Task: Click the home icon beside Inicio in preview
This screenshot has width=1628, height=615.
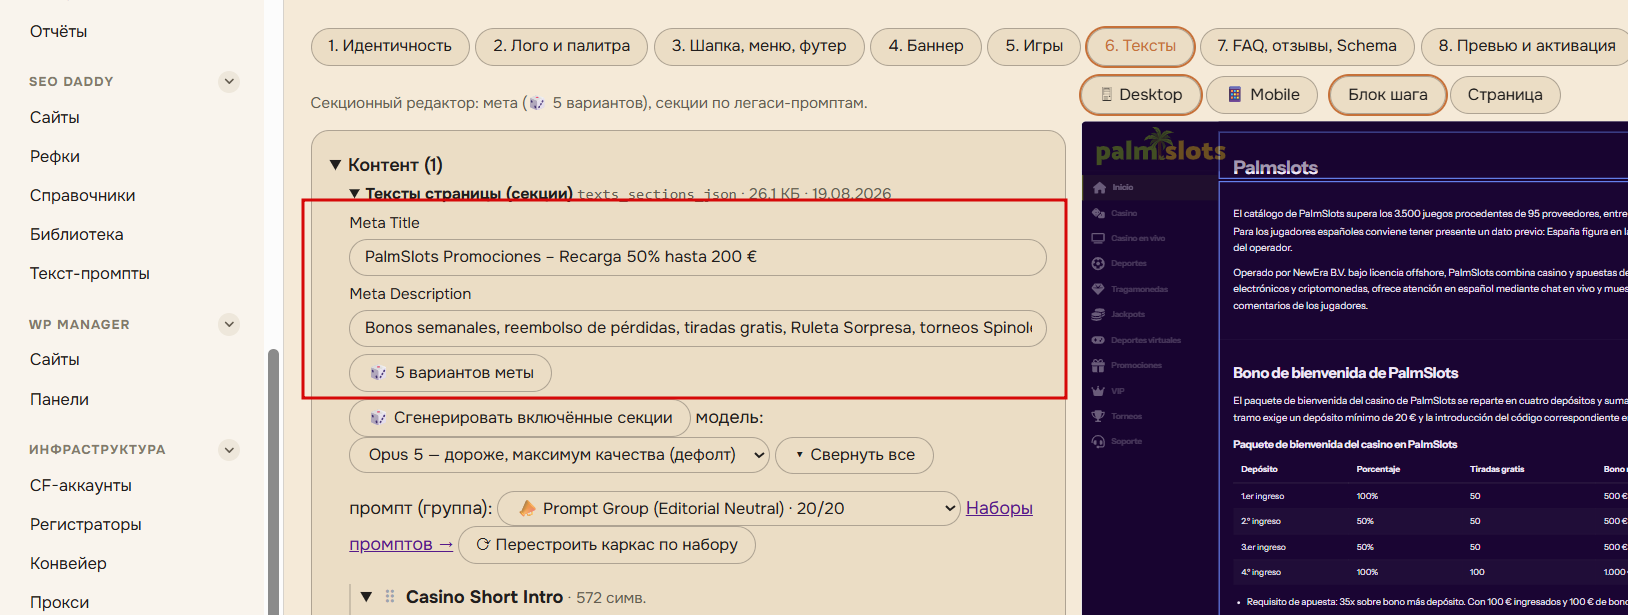Action: point(1099,187)
